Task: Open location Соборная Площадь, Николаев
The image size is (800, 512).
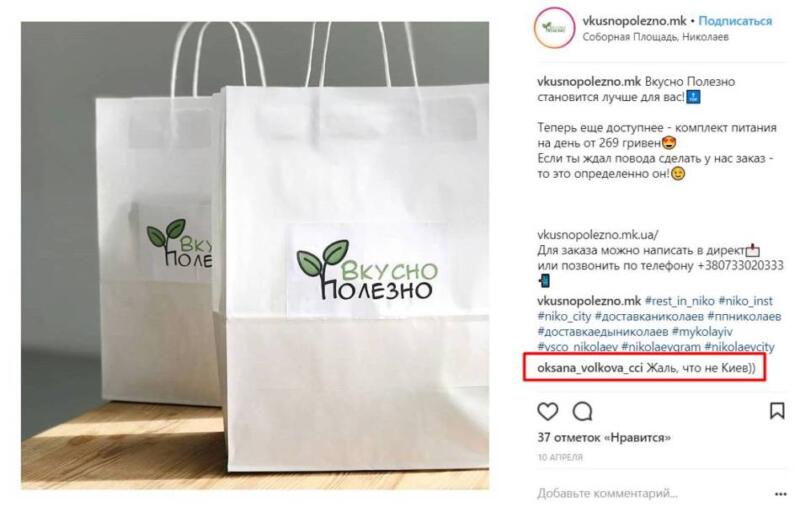Action: click(656, 37)
